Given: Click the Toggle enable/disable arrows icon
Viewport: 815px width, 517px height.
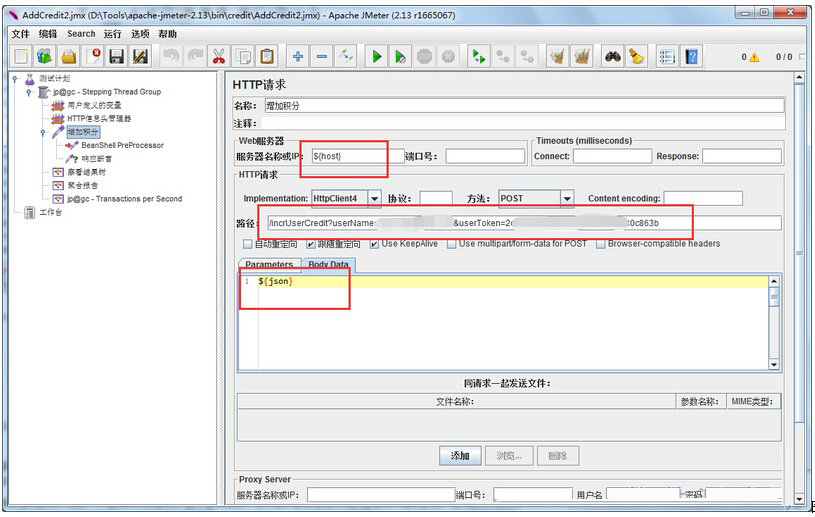Looking at the screenshot, I should [x=346, y=56].
